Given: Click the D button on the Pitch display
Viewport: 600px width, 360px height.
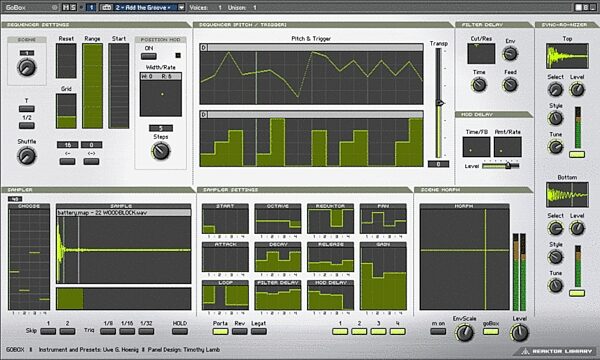Looking at the screenshot, I should point(204,47).
